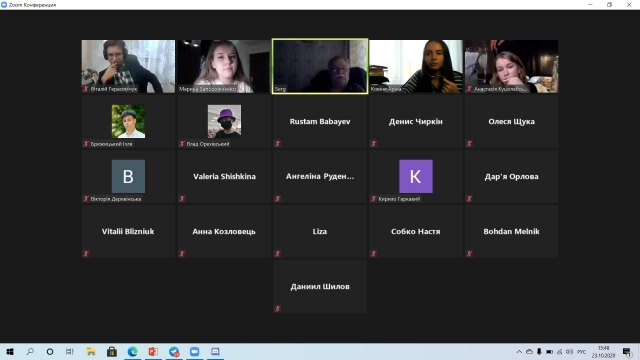The height and width of the screenshot is (360, 640).
Task: Select active speaker Serg video tile
Action: click(x=320, y=66)
